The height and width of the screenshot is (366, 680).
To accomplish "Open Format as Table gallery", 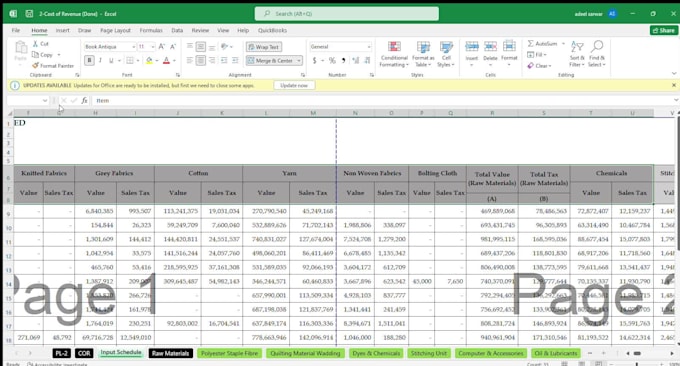I will [x=423, y=54].
